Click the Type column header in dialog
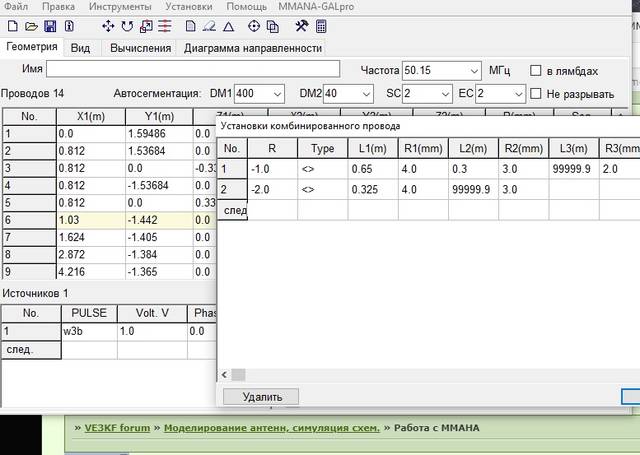This screenshot has width=640, height=455. tap(322, 149)
